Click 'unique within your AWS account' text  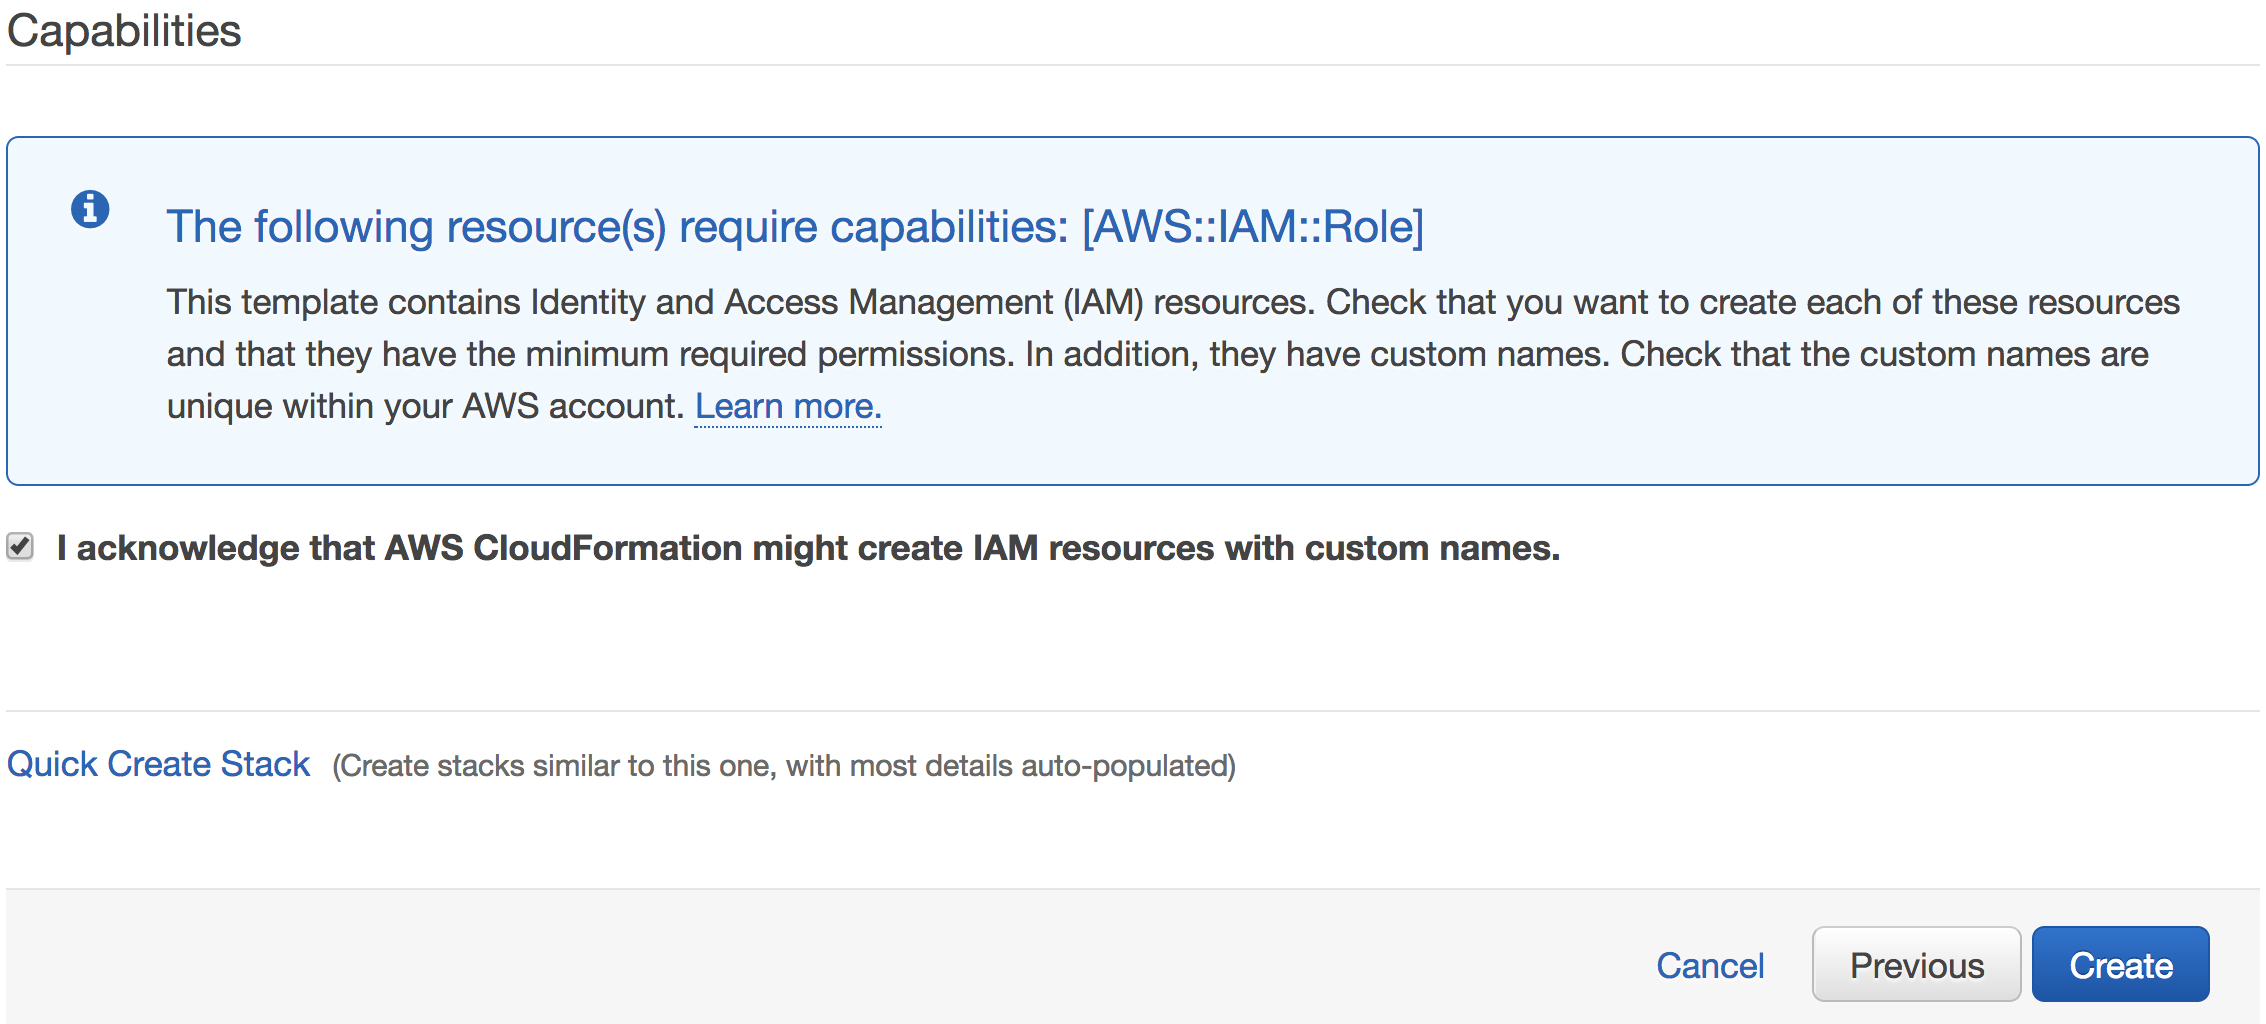(425, 407)
